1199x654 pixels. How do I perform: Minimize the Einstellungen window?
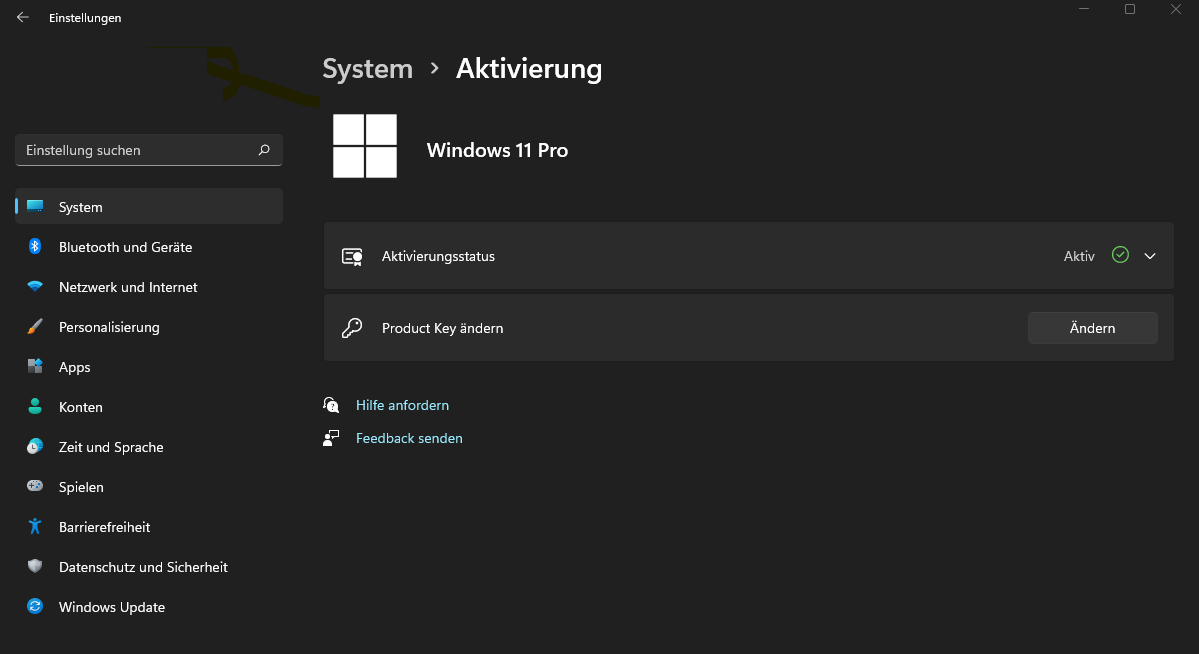point(1084,9)
